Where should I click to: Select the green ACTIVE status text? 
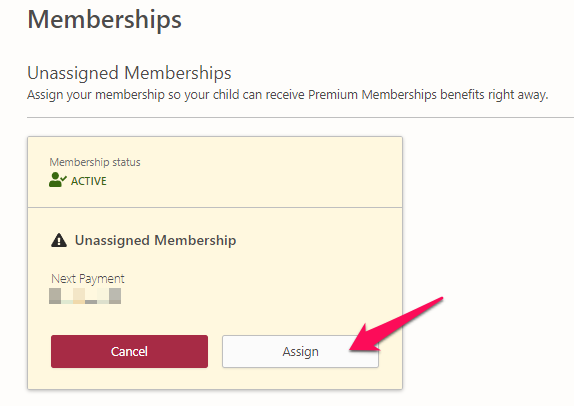pyautogui.click(x=89, y=181)
